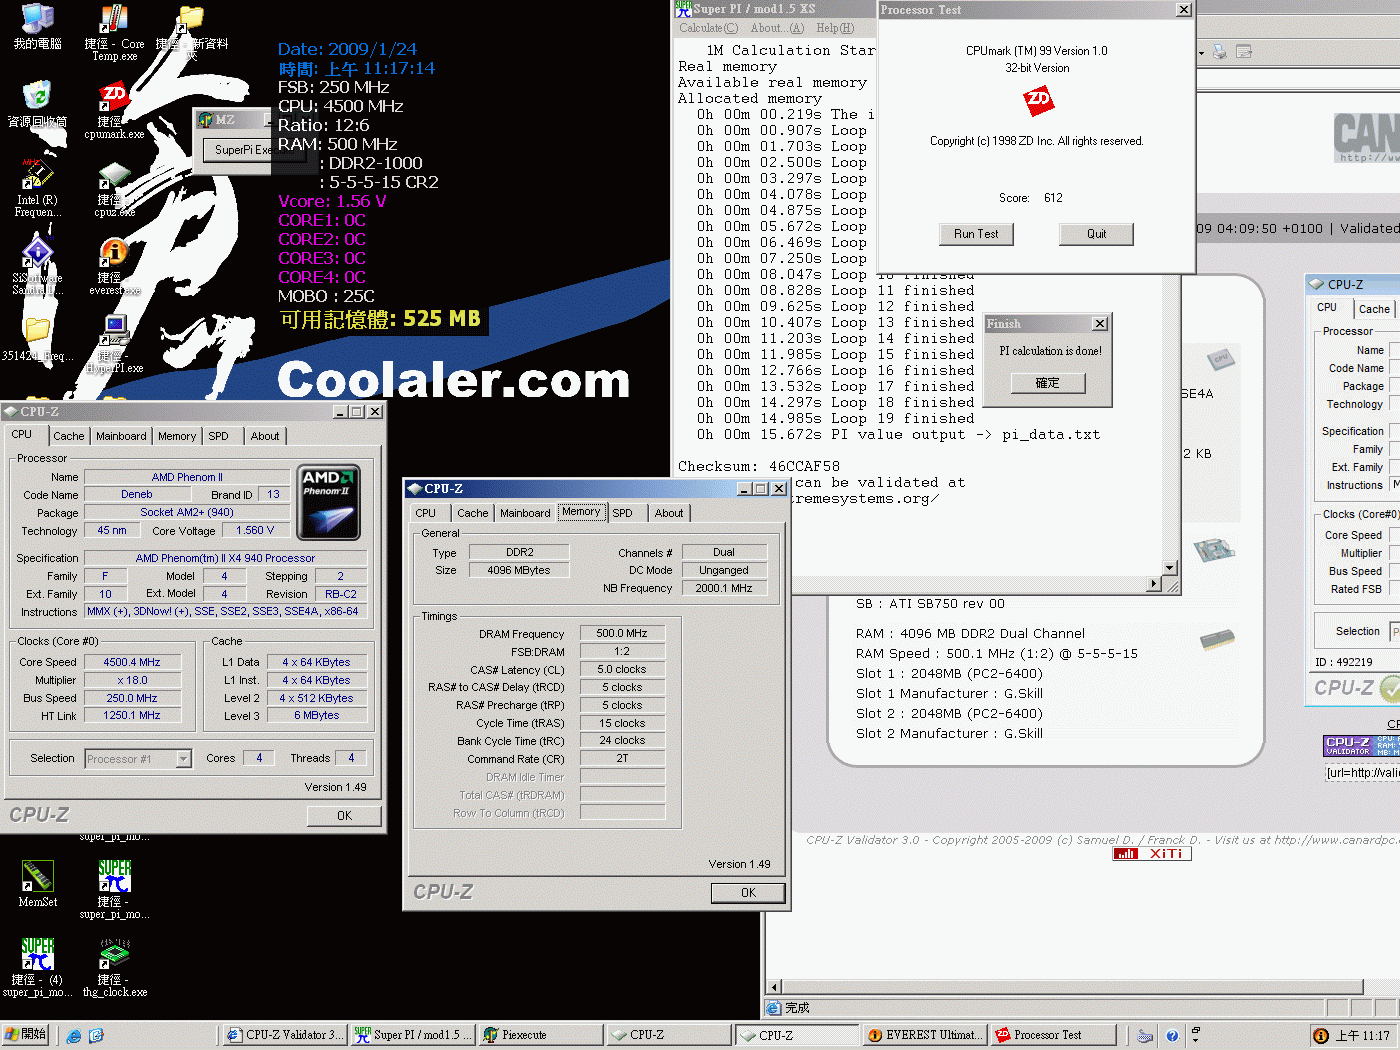Confirm the PI calculation done dialog

pyautogui.click(x=1047, y=383)
